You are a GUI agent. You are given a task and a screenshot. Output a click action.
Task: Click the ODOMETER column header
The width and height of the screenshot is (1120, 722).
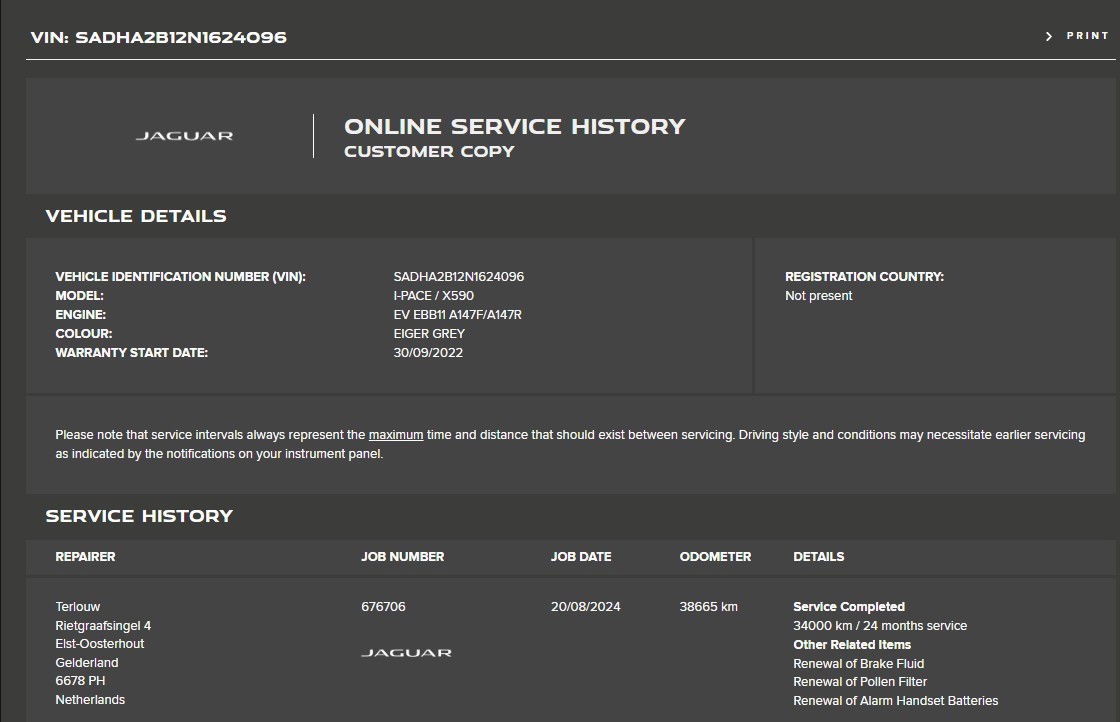tap(715, 556)
